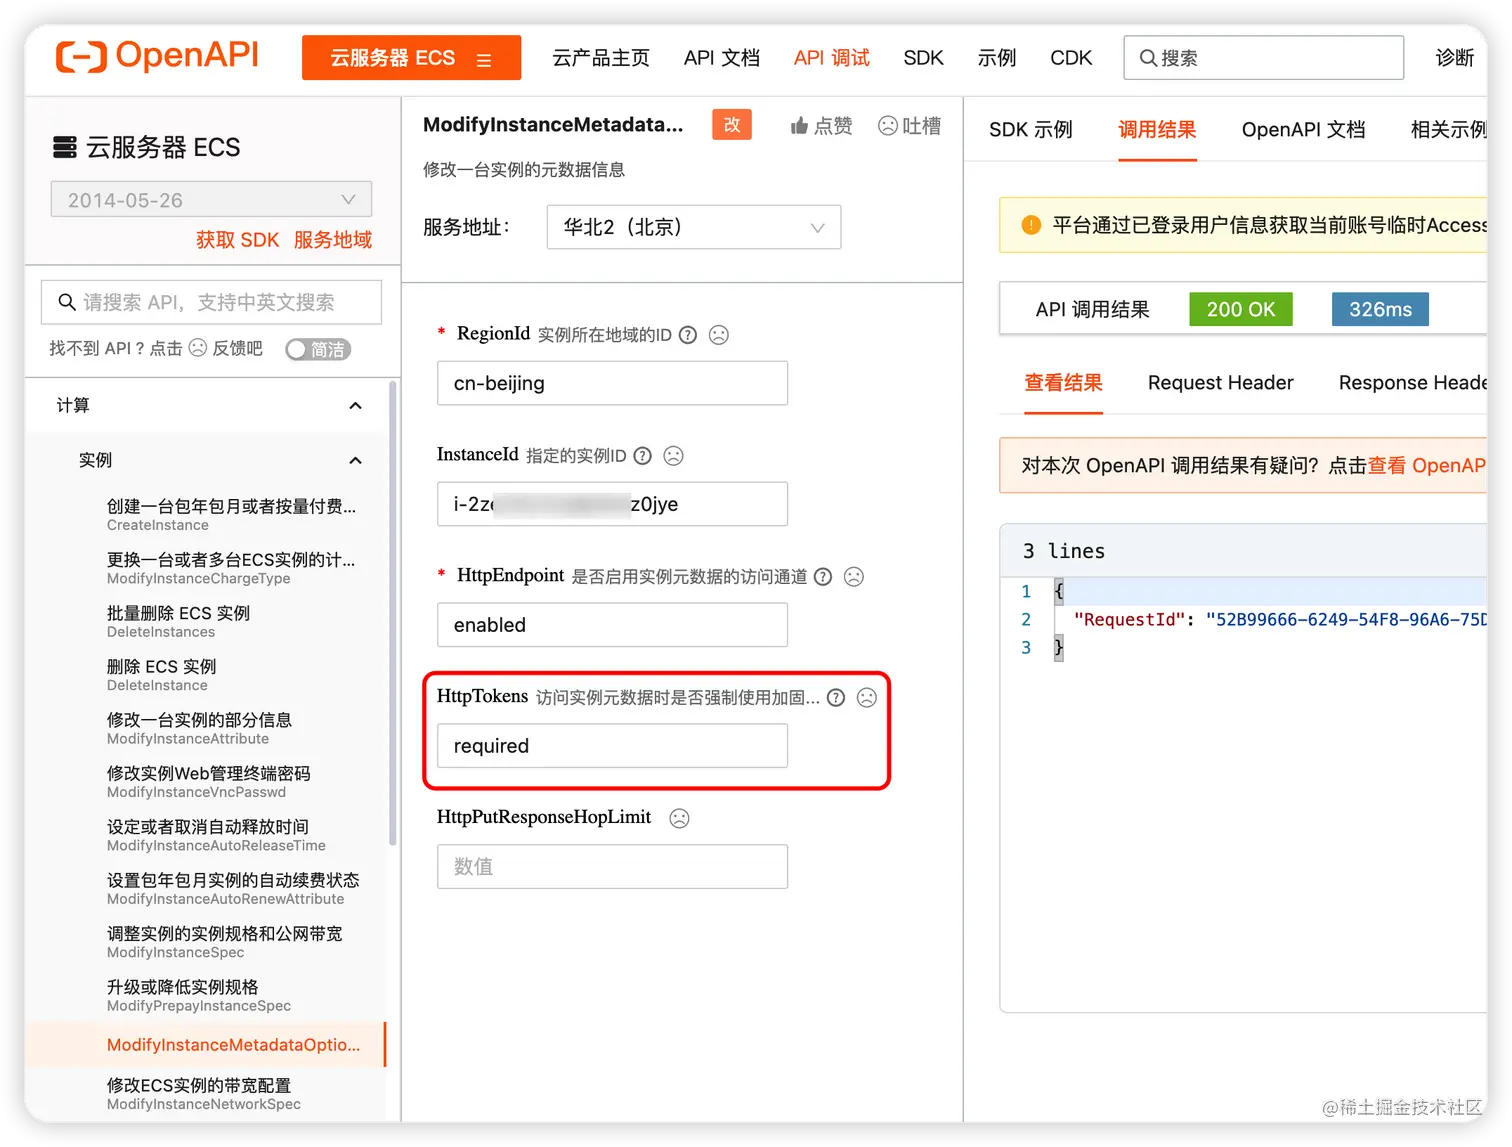Screen dimensions: 1512x1147
Task: Click the magnifier icon in API search box
Action: coord(67,302)
